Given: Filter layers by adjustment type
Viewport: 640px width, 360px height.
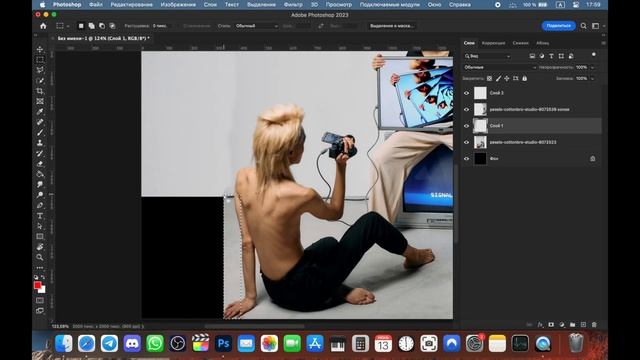Looking at the screenshot, I should click(x=542, y=56).
